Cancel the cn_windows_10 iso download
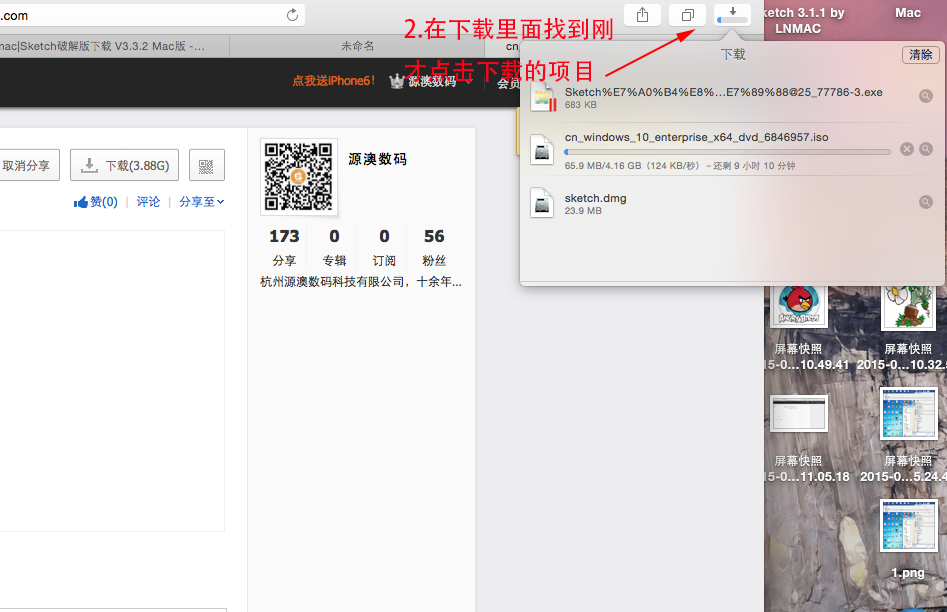 click(x=907, y=149)
